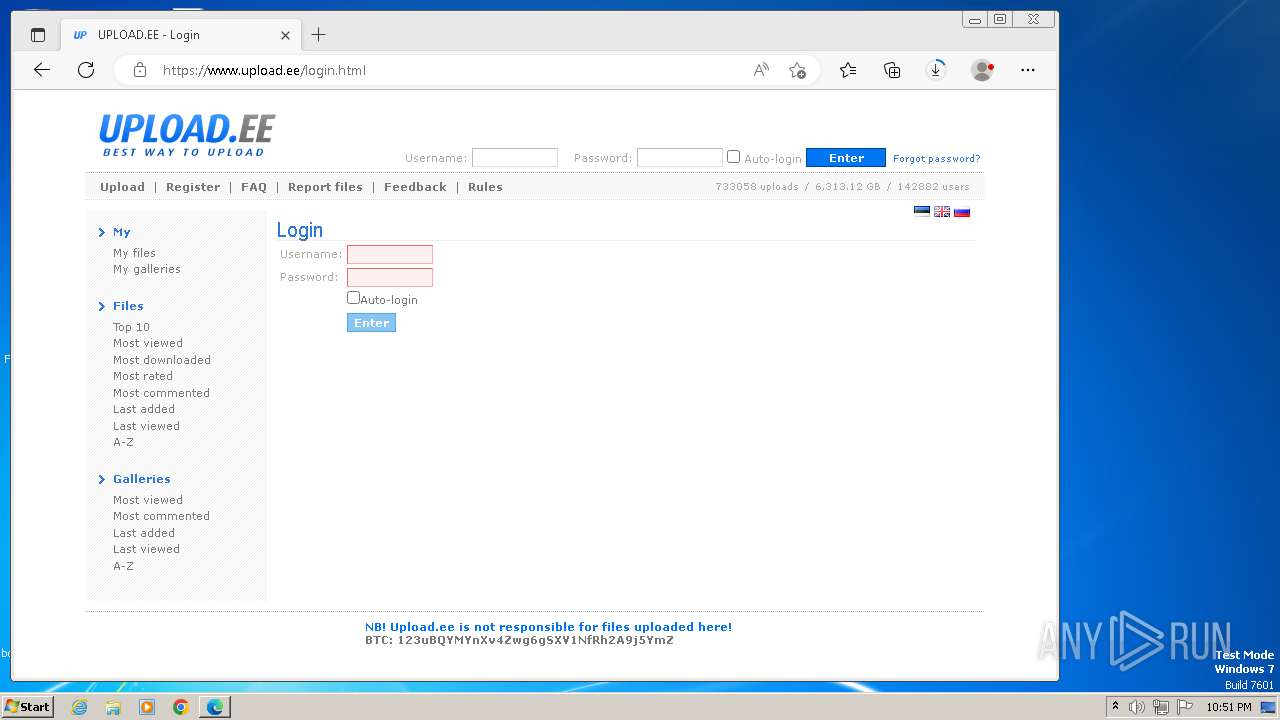1280x720 pixels.
Task: Click the header blue Enter button
Action: pos(846,158)
